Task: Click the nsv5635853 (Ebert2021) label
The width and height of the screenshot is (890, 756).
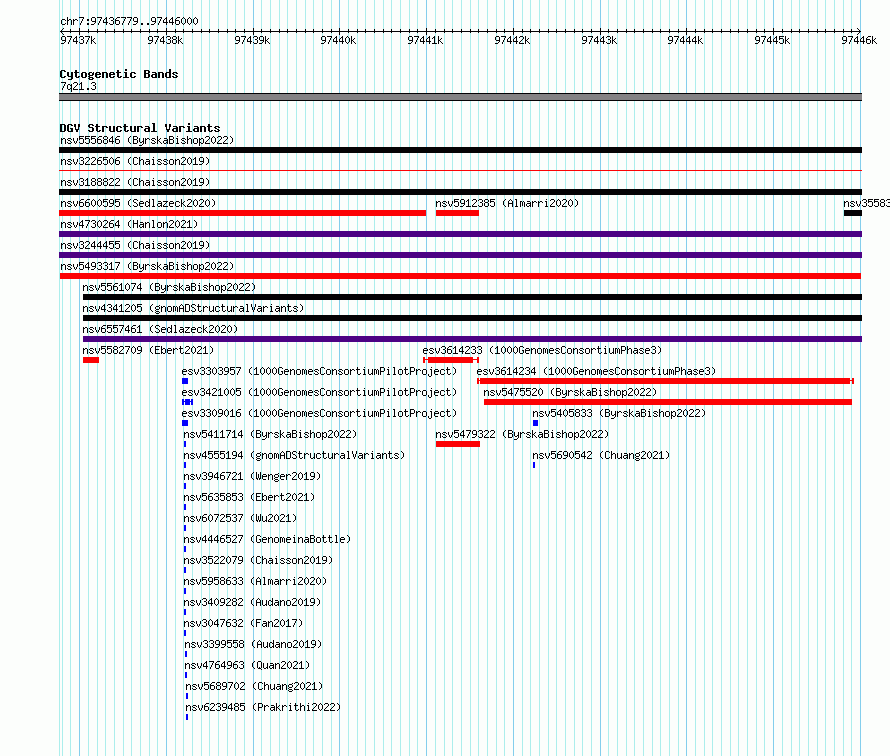Action: 249,497
